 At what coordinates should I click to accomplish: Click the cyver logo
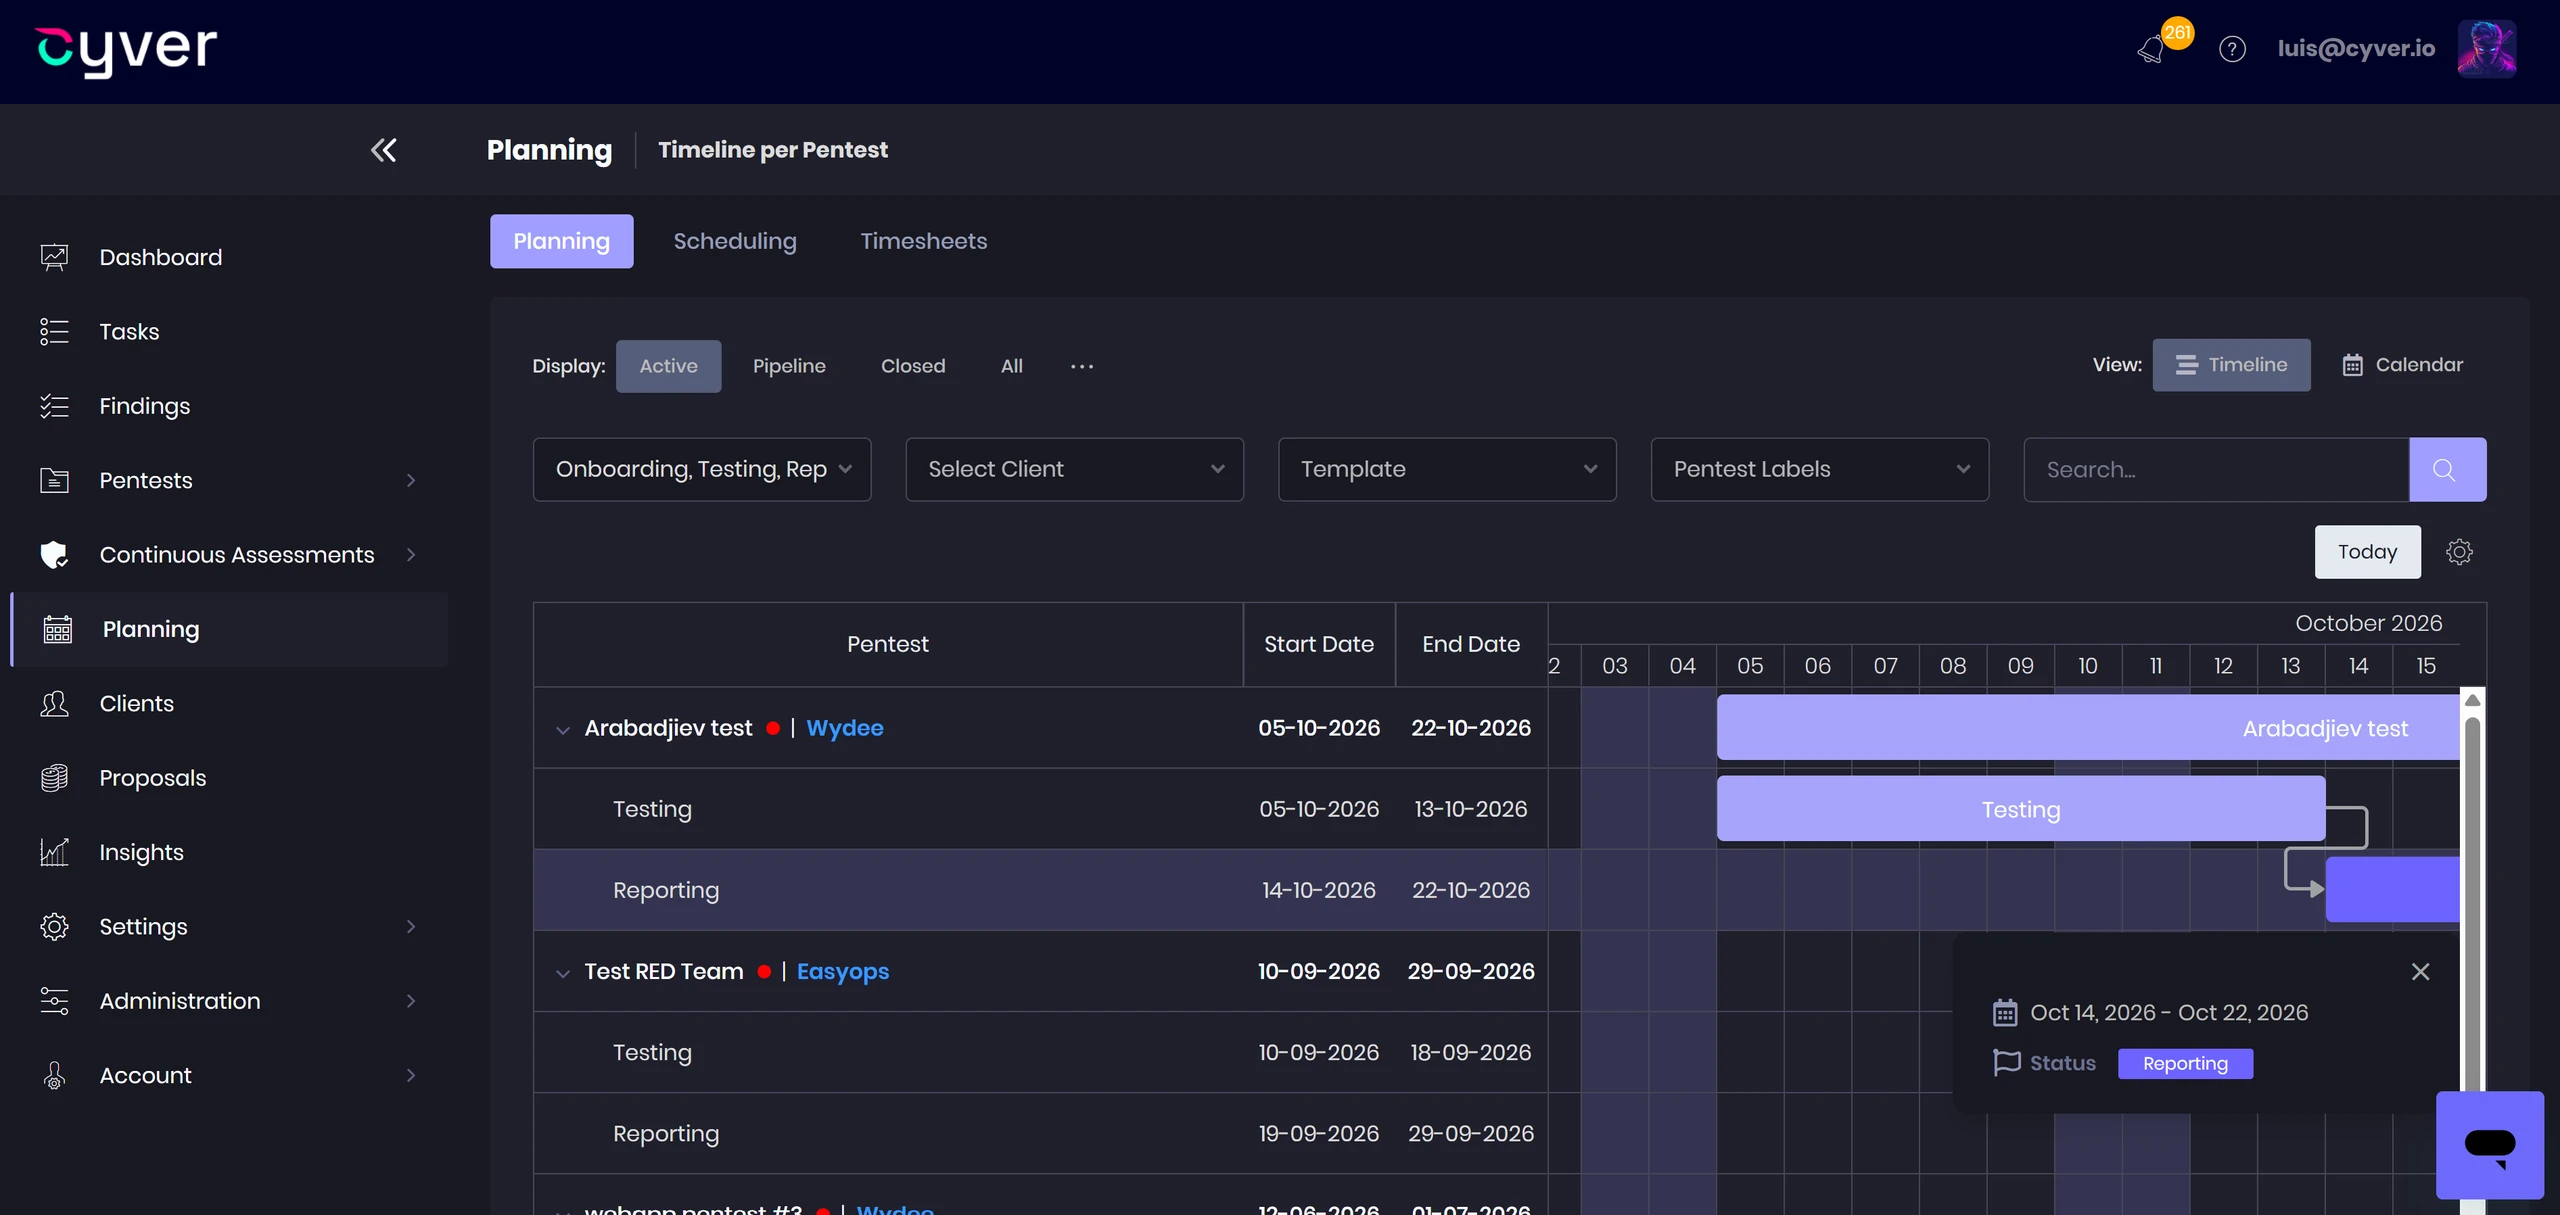pos(126,50)
